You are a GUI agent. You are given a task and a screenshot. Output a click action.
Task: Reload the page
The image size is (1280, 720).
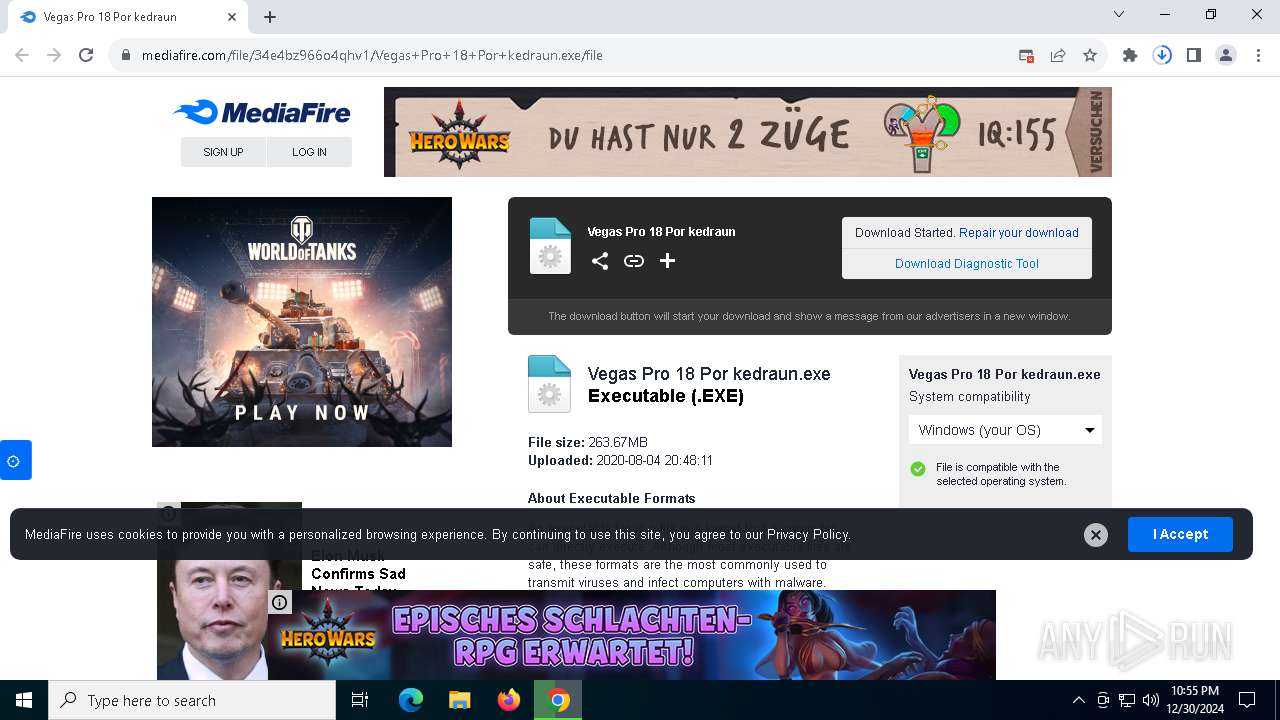click(86, 55)
